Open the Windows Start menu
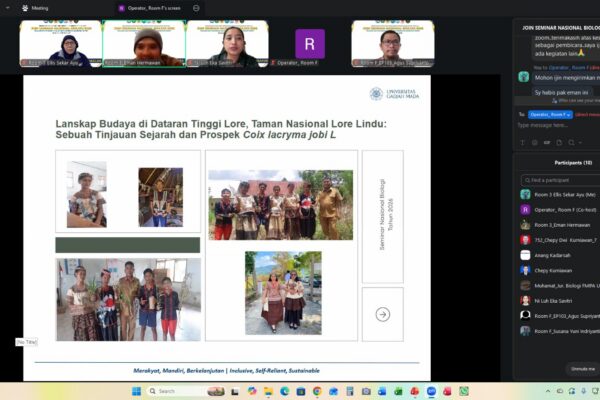Screen dimensions: 600x400 pyautogui.click(x=136, y=391)
